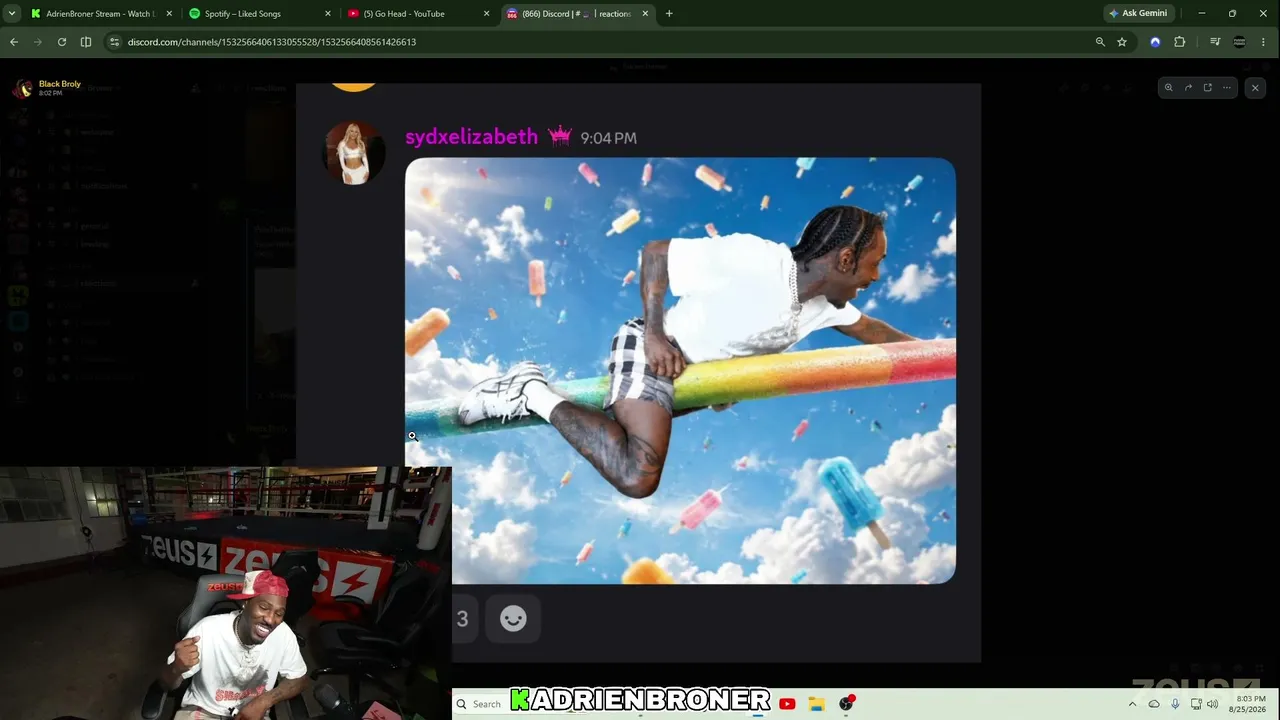Open the media controls toolbar icon
Viewport: 1280px width, 720px height.
click(1215, 42)
